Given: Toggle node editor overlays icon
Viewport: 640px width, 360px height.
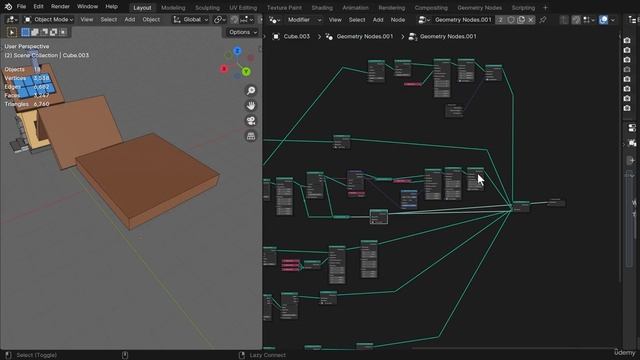Looking at the screenshot, I should click(x=603, y=20).
